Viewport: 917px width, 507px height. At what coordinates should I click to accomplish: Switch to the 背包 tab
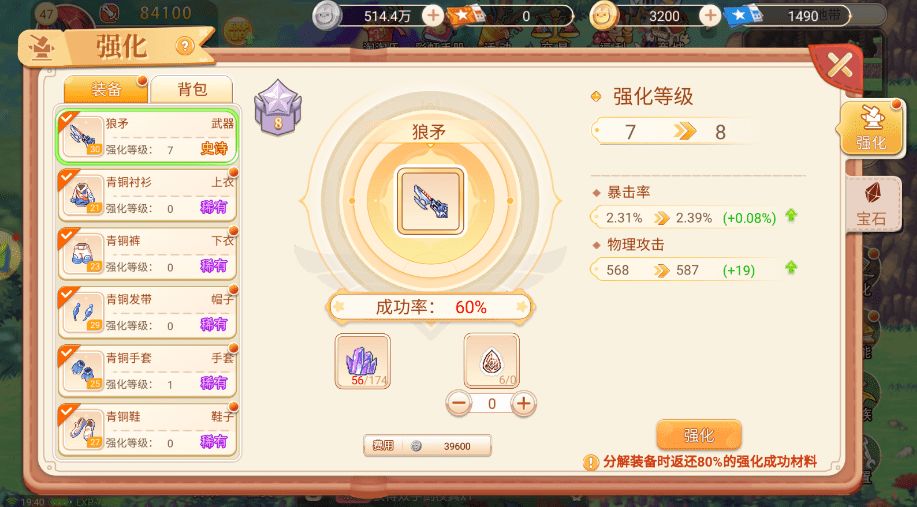(x=192, y=89)
